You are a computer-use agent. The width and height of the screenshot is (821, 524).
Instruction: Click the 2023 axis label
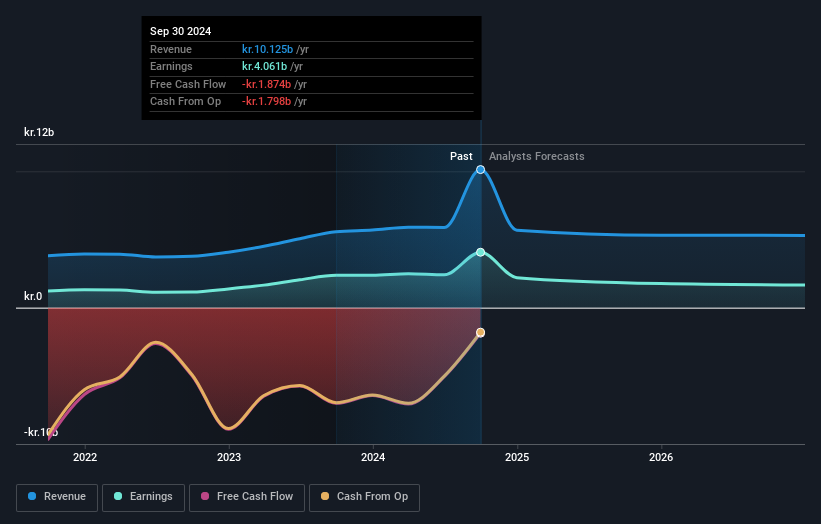click(x=229, y=457)
